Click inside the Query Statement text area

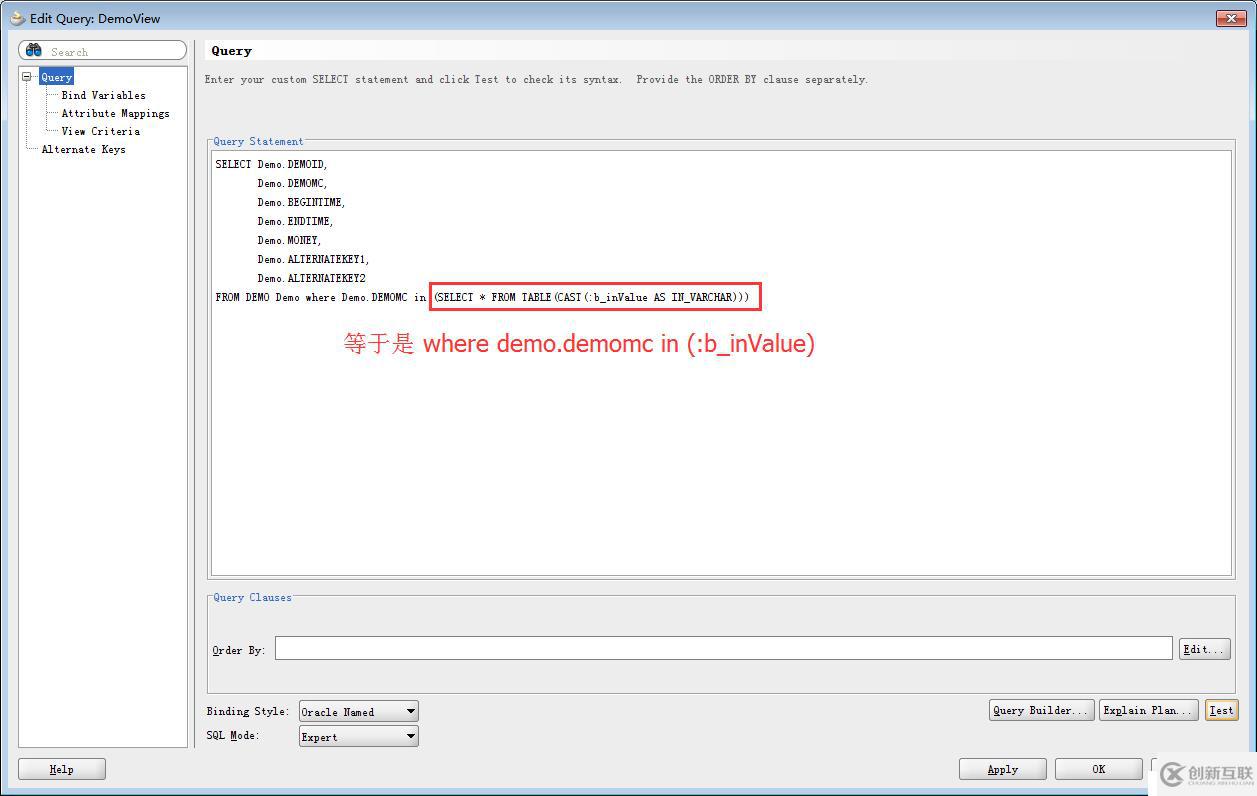click(721, 363)
